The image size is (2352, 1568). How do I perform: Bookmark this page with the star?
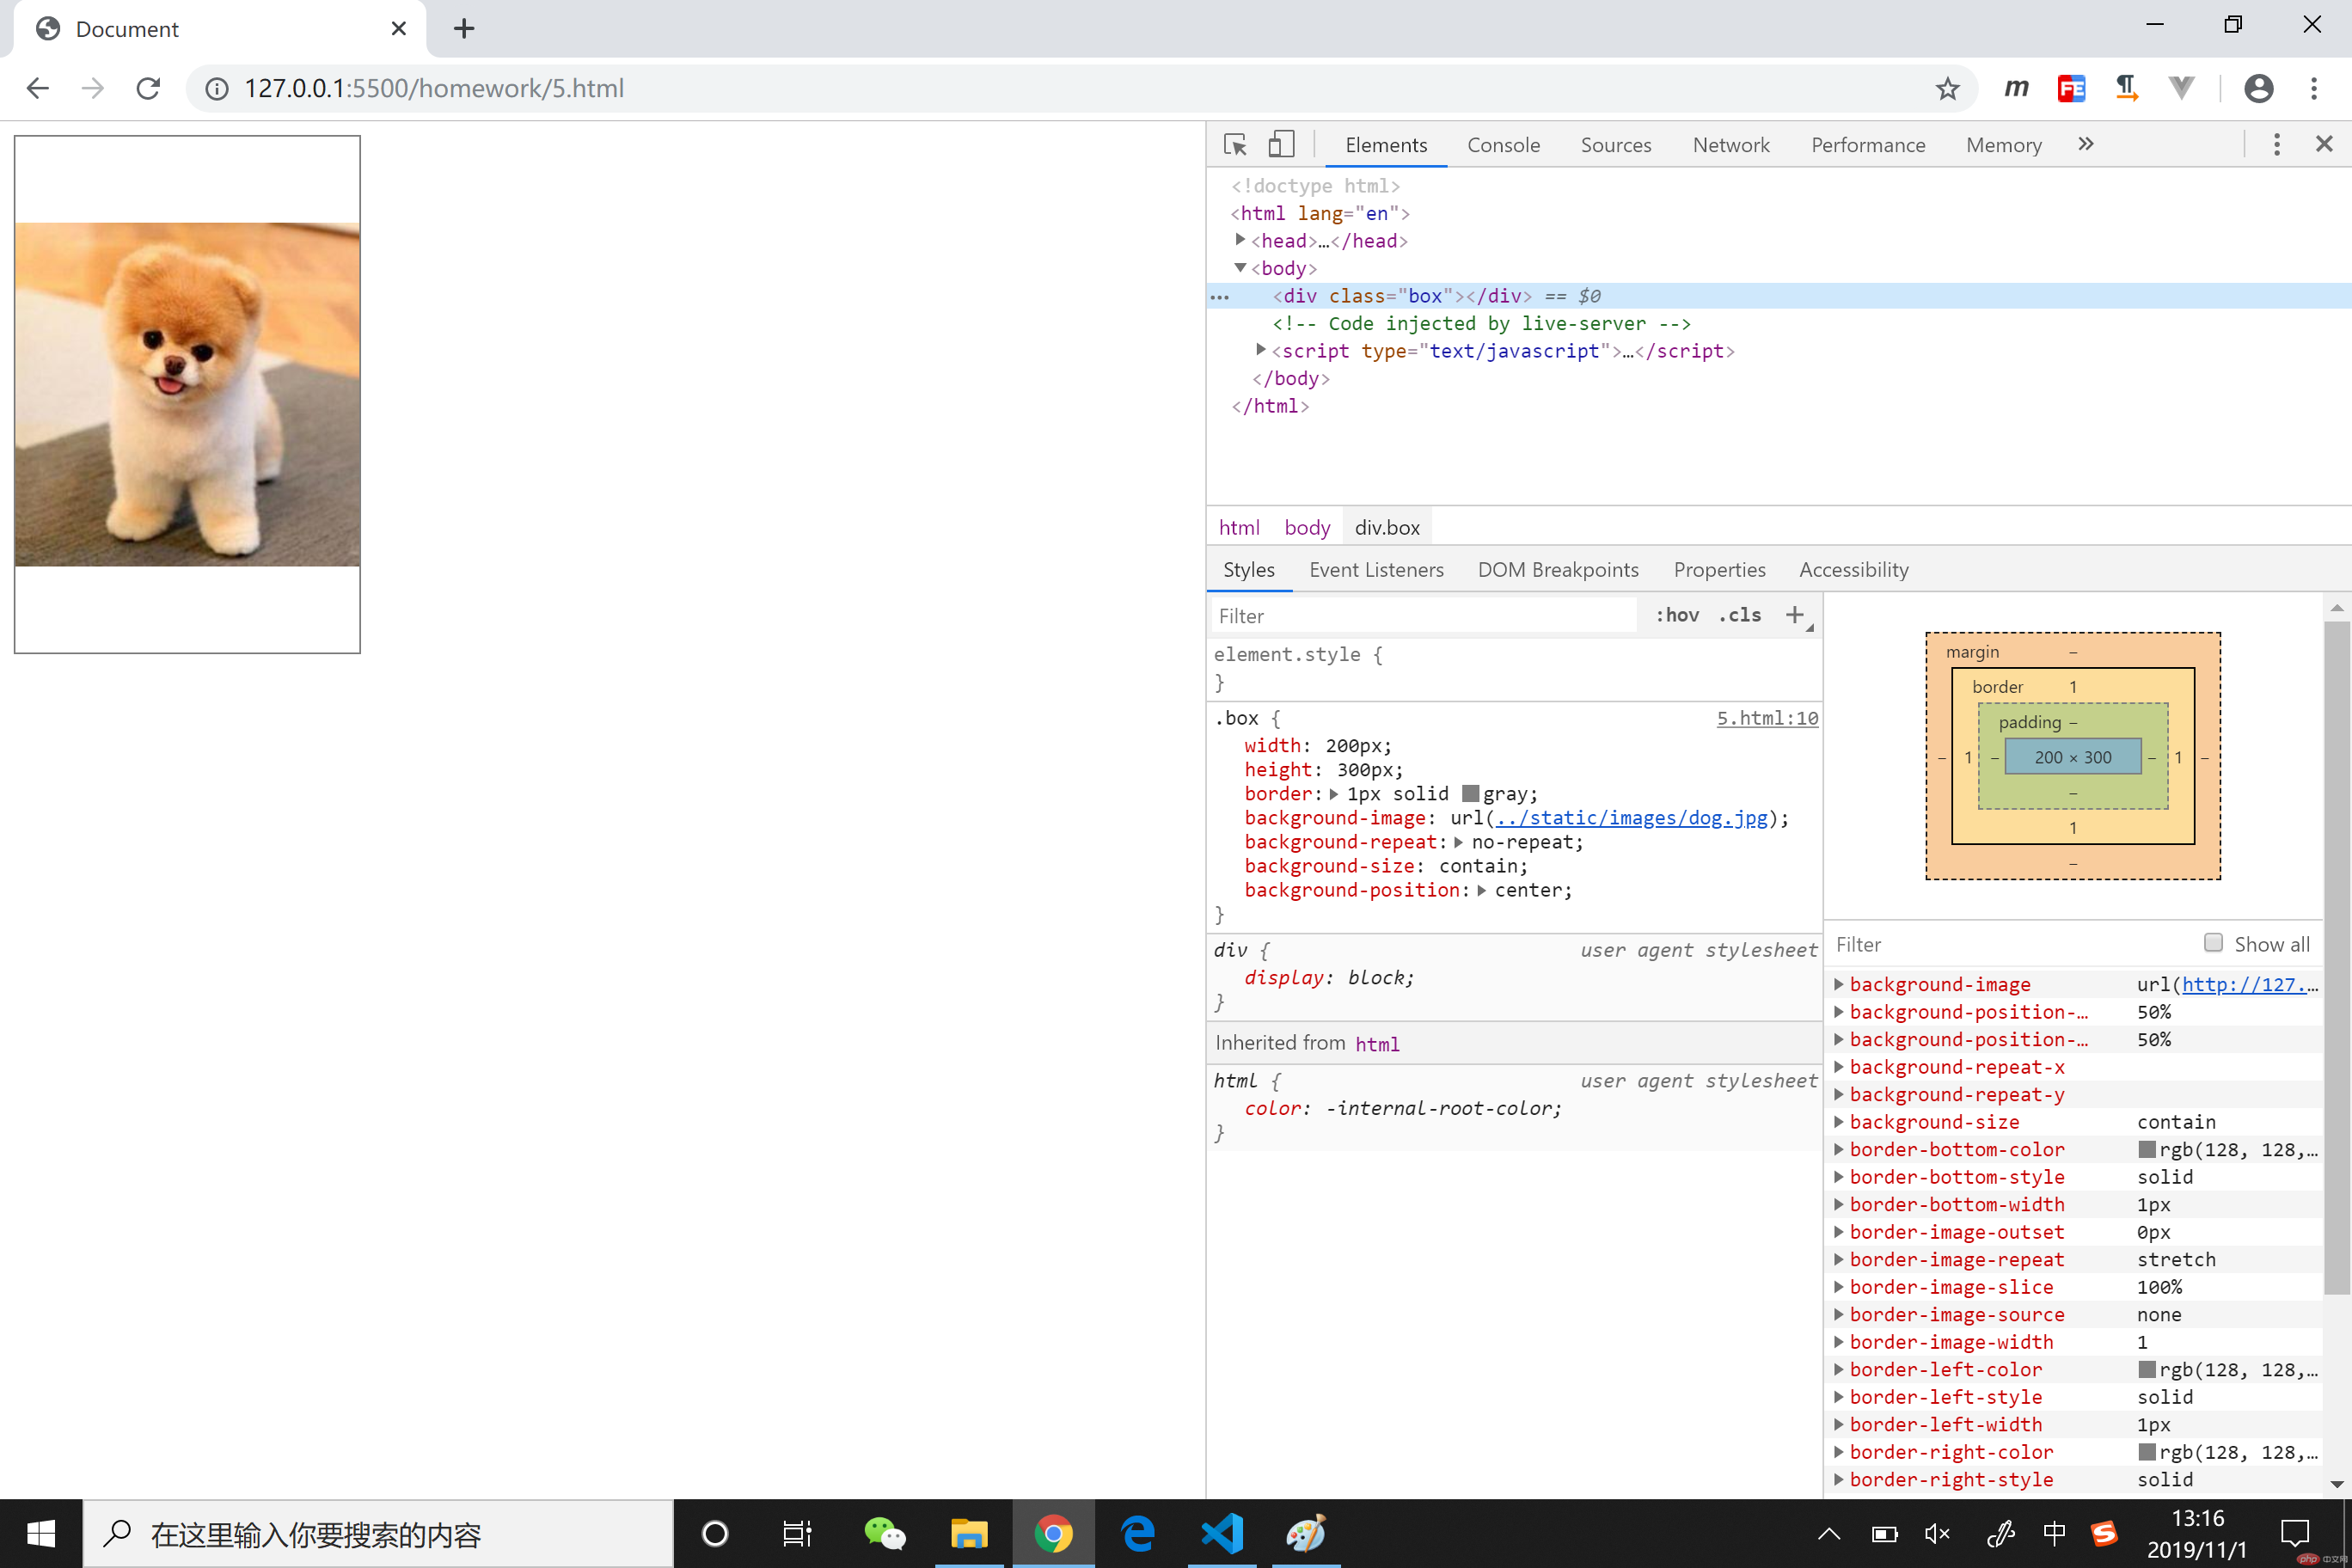point(1946,89)
